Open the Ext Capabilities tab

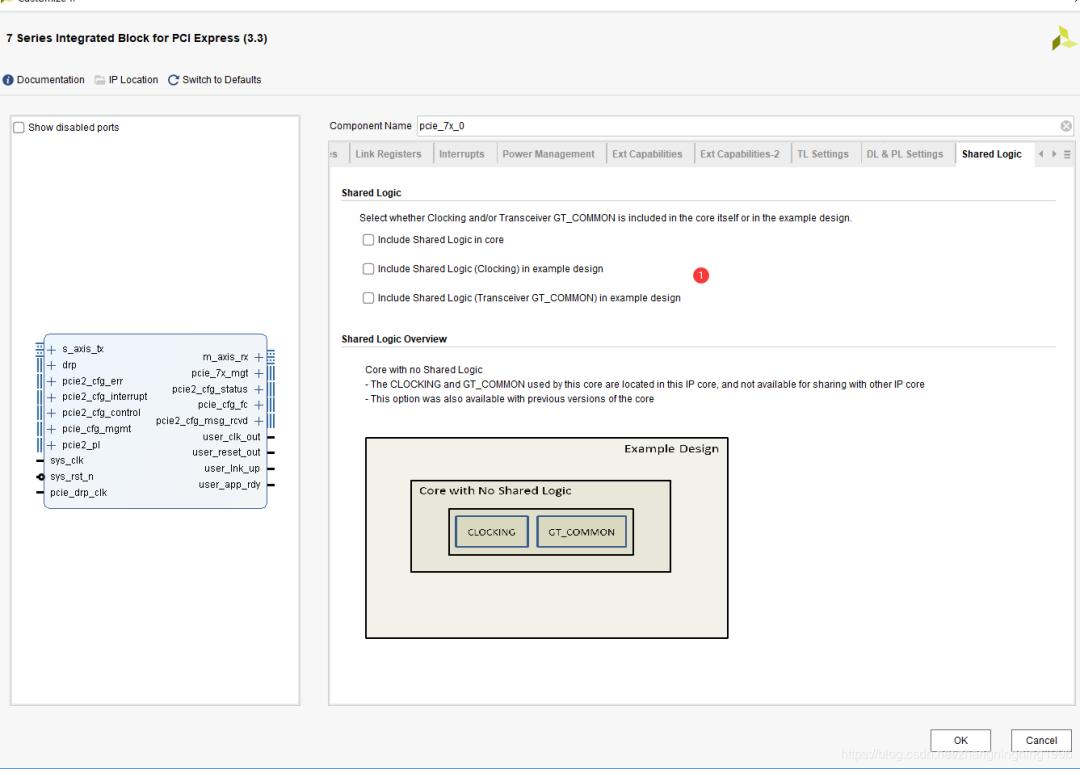point(647,154)
